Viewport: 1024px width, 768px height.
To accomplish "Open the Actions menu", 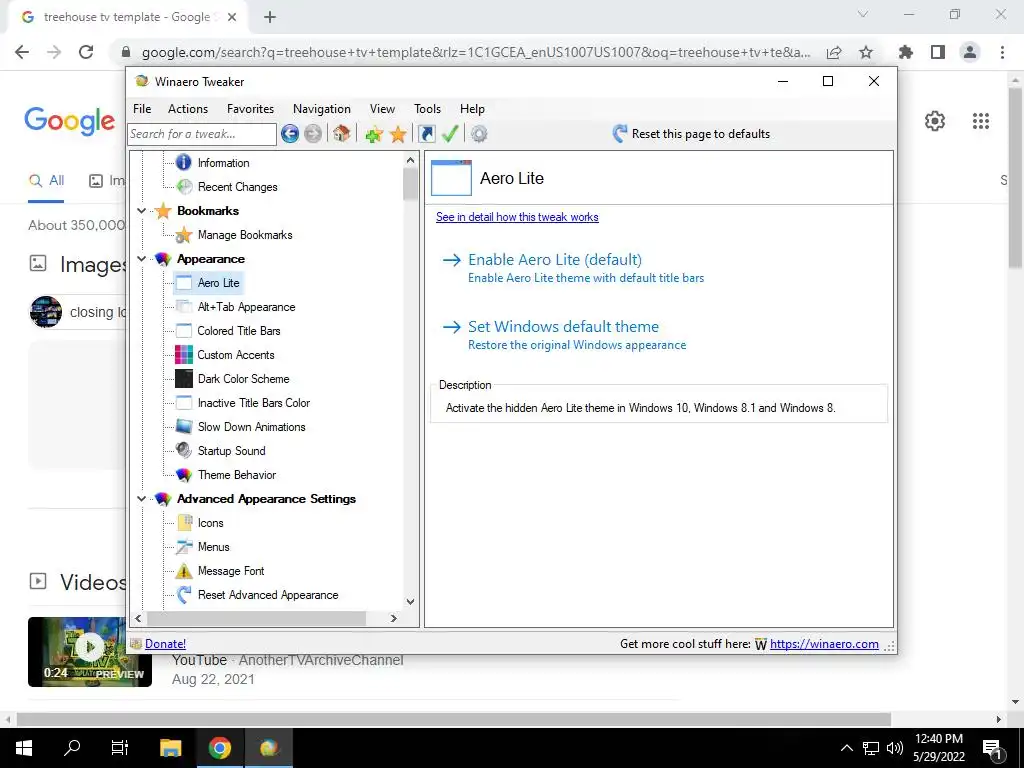I will pyautogui.click(x=188, y=109).
